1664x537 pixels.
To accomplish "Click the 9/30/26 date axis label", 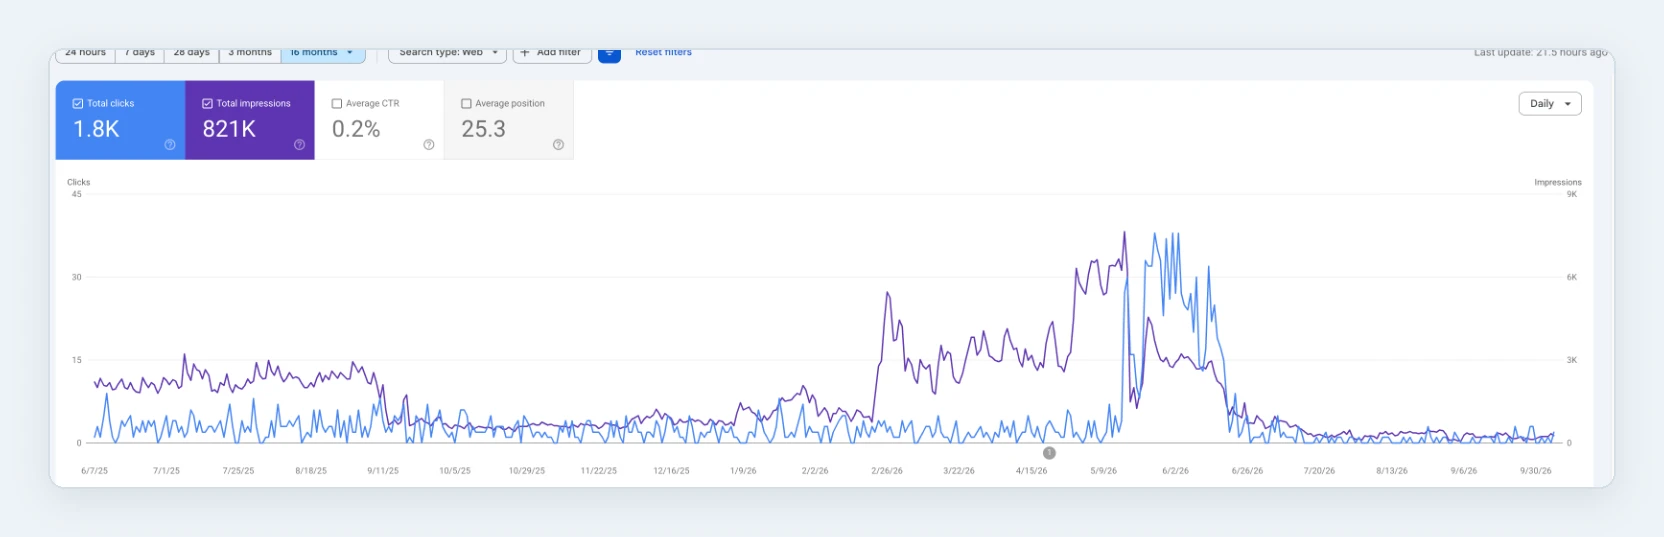I will (x=1536, y=471).
